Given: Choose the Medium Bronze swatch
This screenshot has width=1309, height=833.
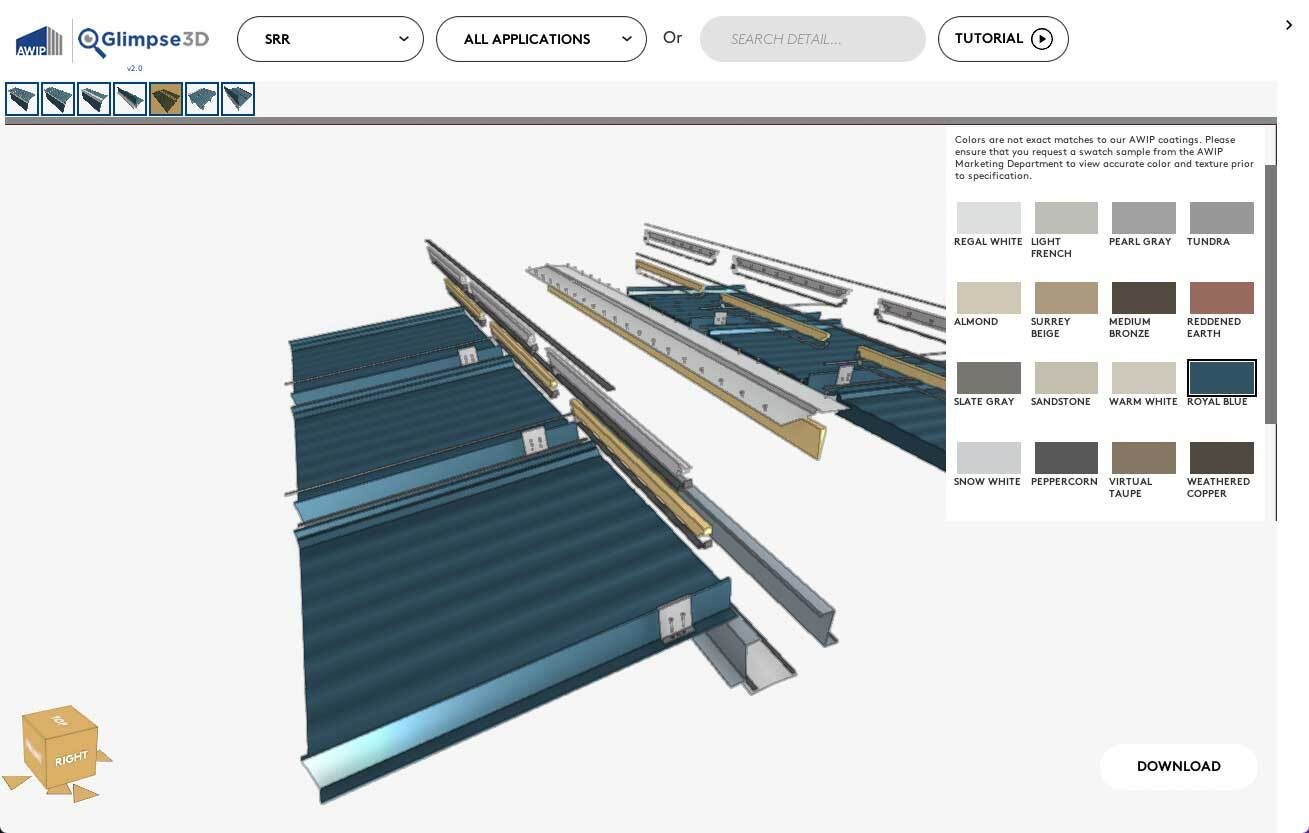Looking at the screenshot, I should [1143, 298].
